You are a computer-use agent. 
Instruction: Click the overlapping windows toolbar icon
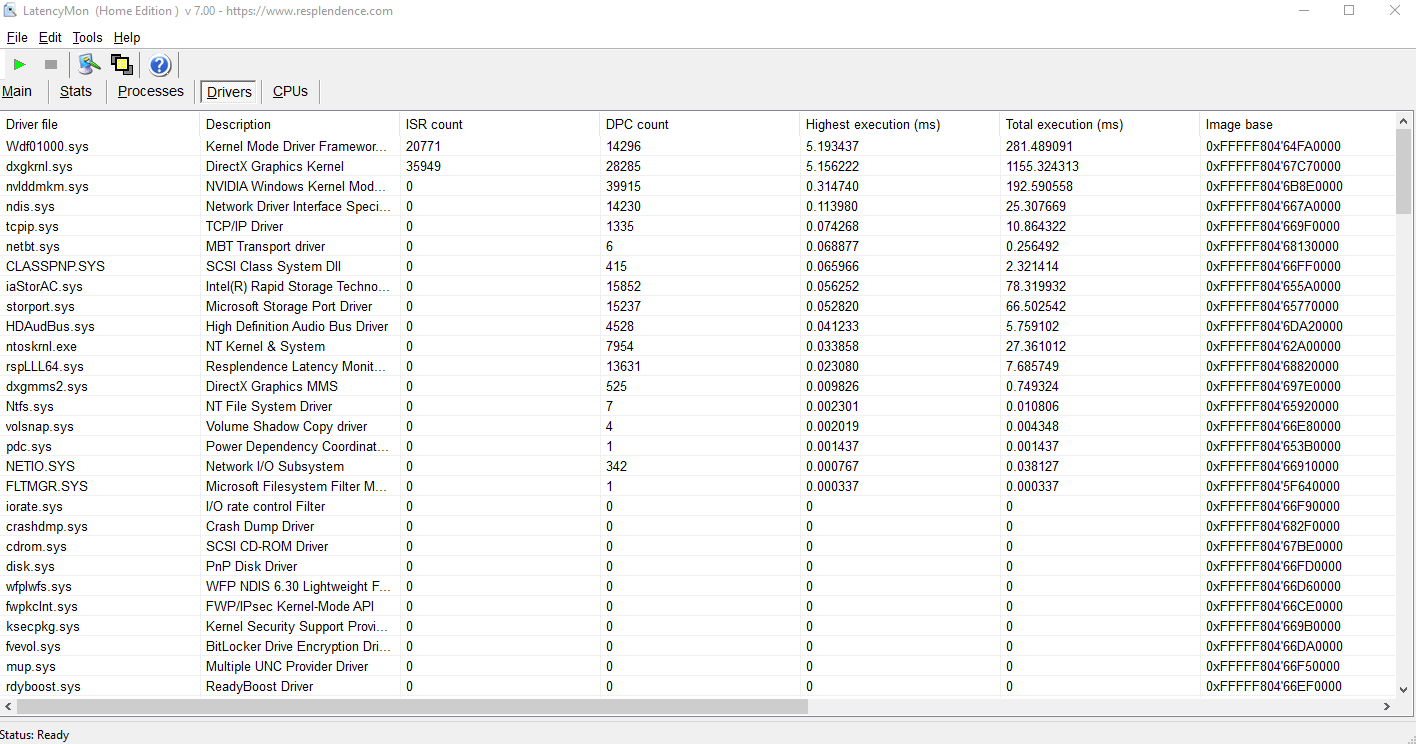click(122, 65)
